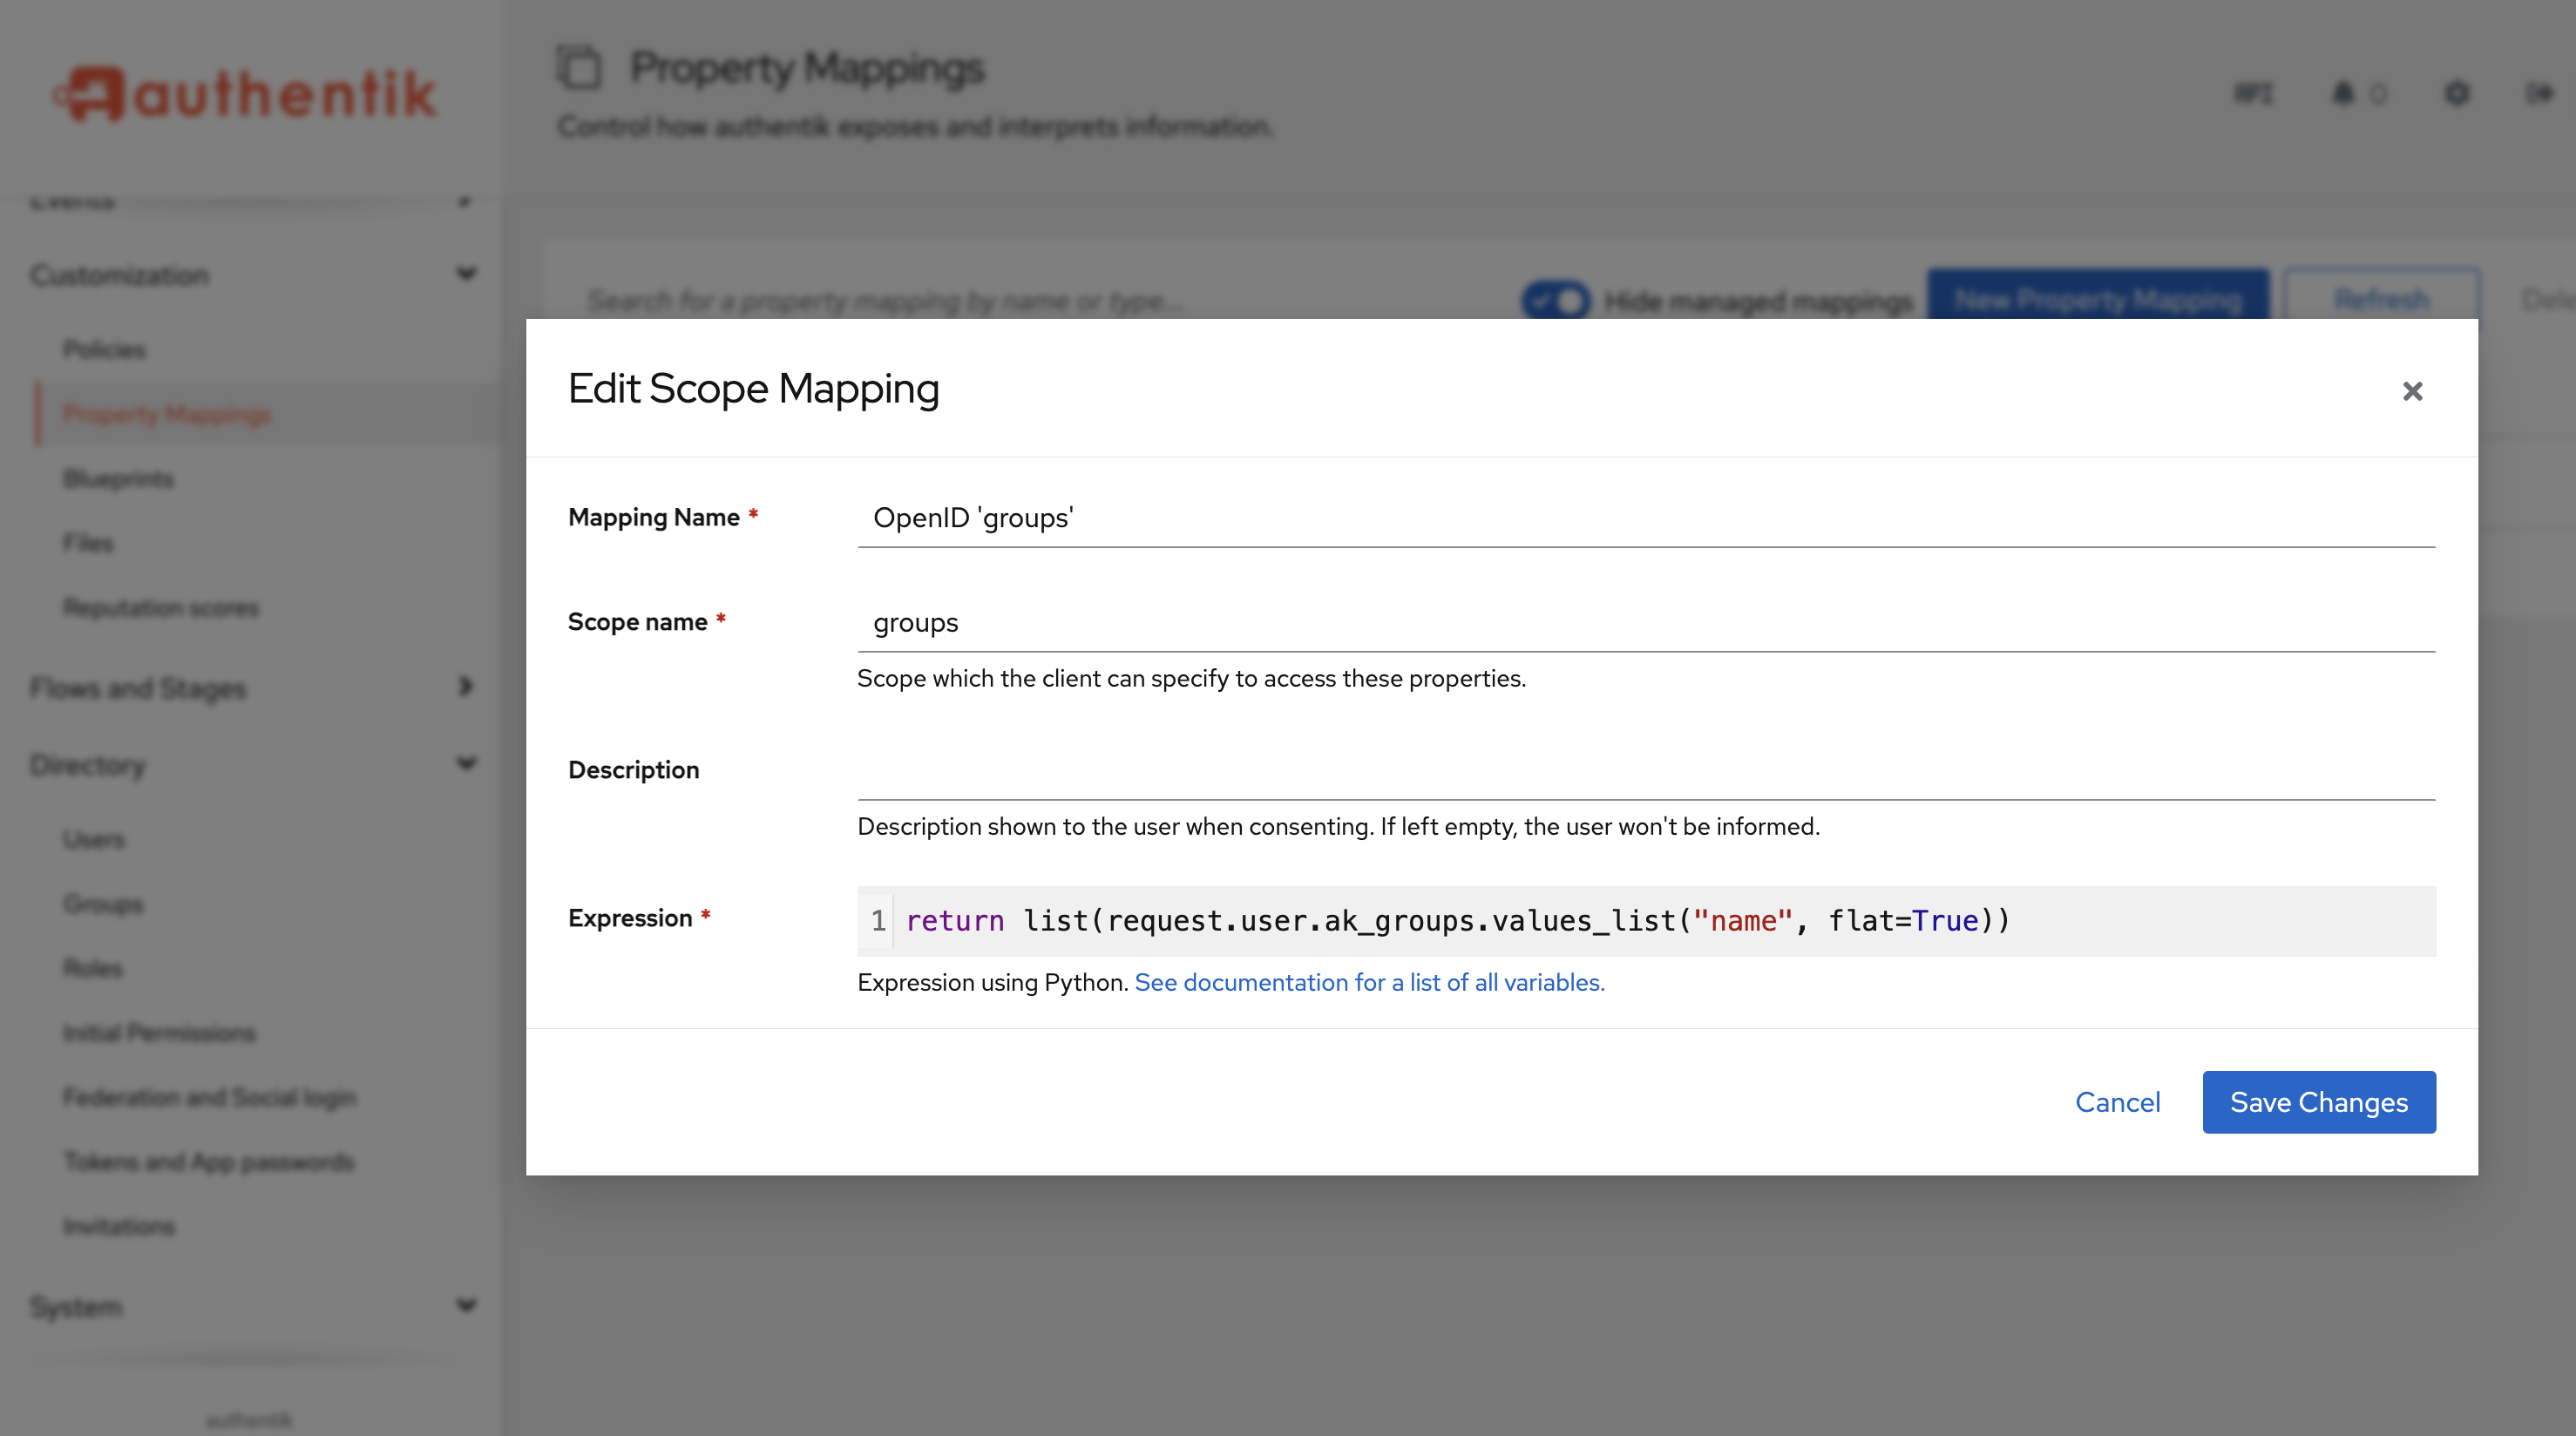Open Roles under Directory
The width and height of the screenshot is (2576, 1436).
pyautogui.click(x=93, y=968)
